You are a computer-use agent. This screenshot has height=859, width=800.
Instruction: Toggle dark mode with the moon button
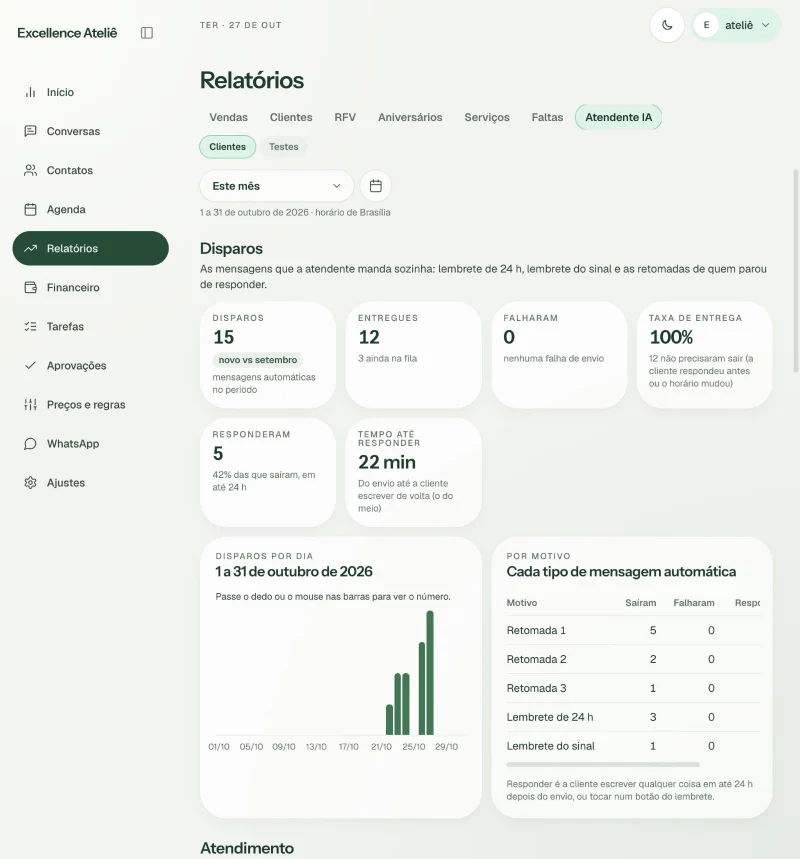(x=667, y=25)
